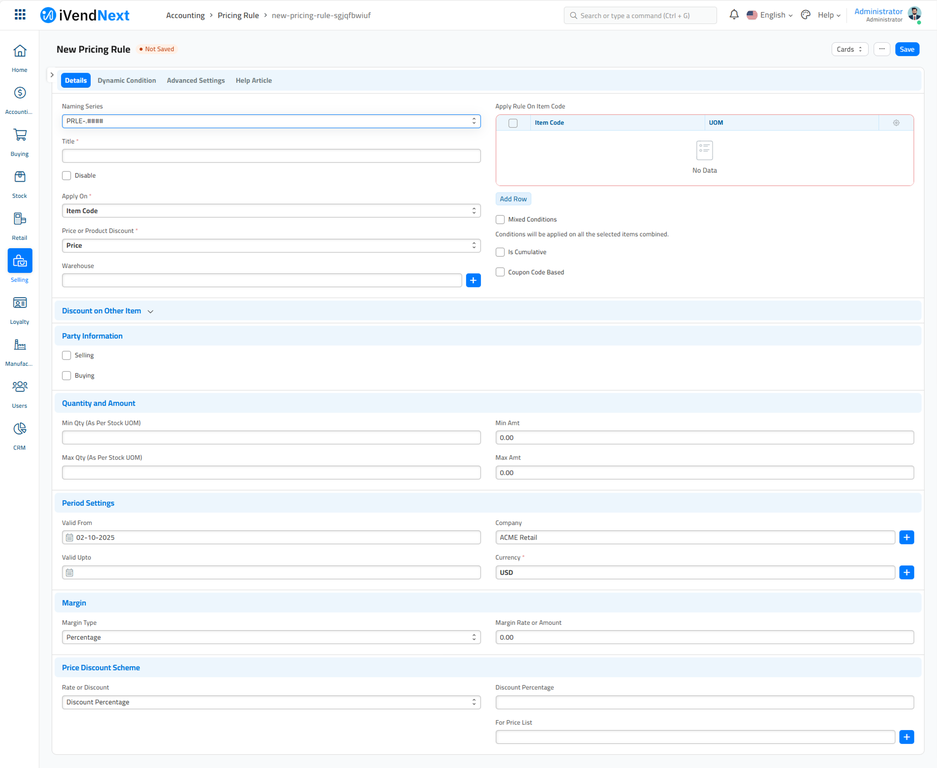Open the Margin Type dropdown
Screen dimensions: 937x768
coord(271,637)
